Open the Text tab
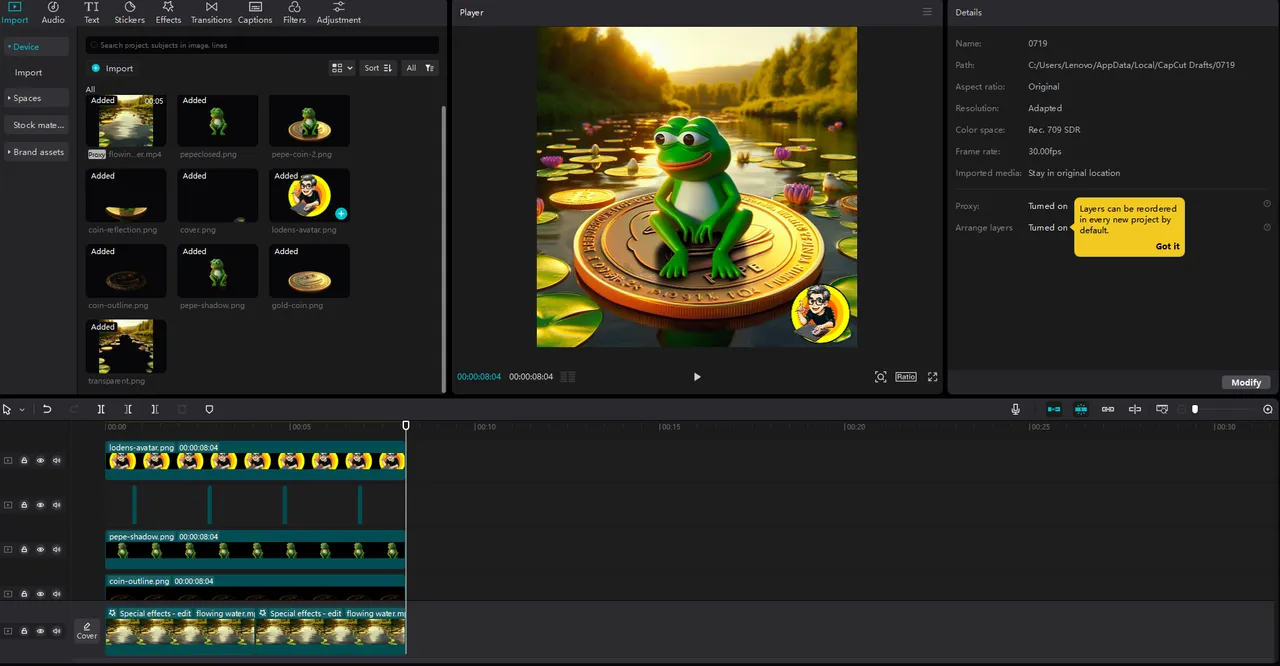Viewport: 1280px width, 666px height. pos(91,13)
